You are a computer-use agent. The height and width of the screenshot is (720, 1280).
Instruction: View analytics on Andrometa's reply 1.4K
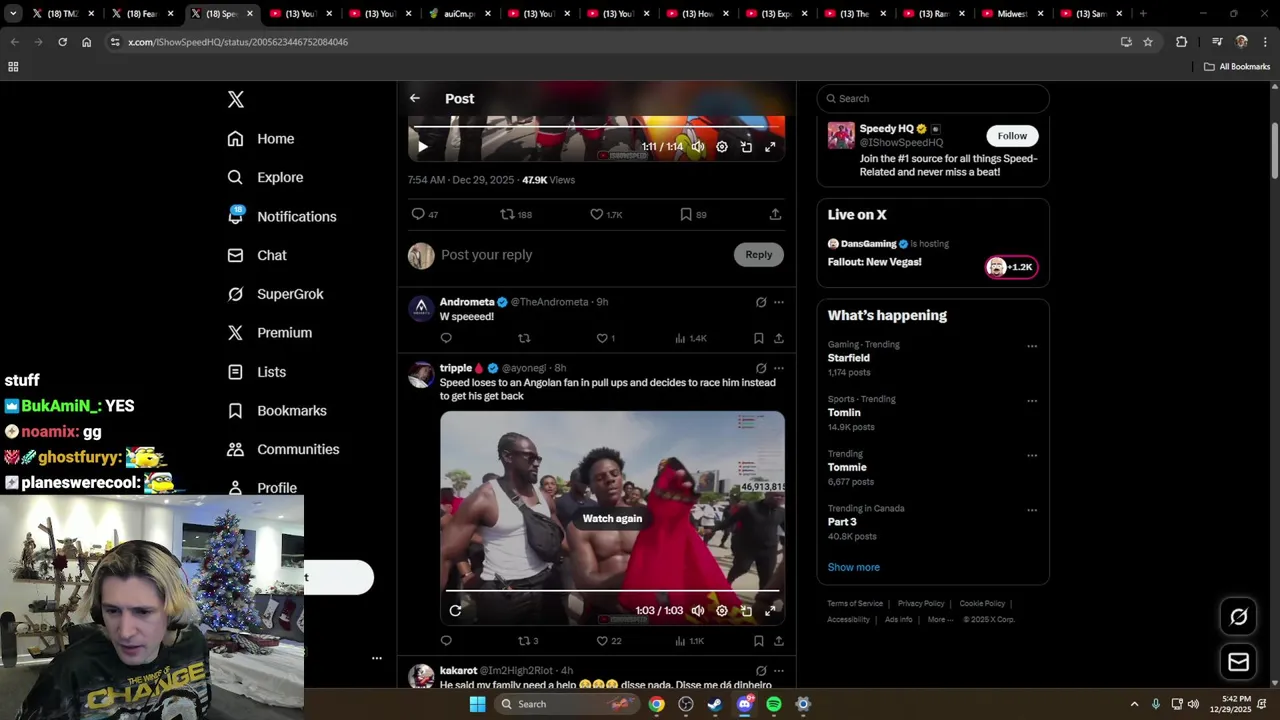click(x=690, y=338)
